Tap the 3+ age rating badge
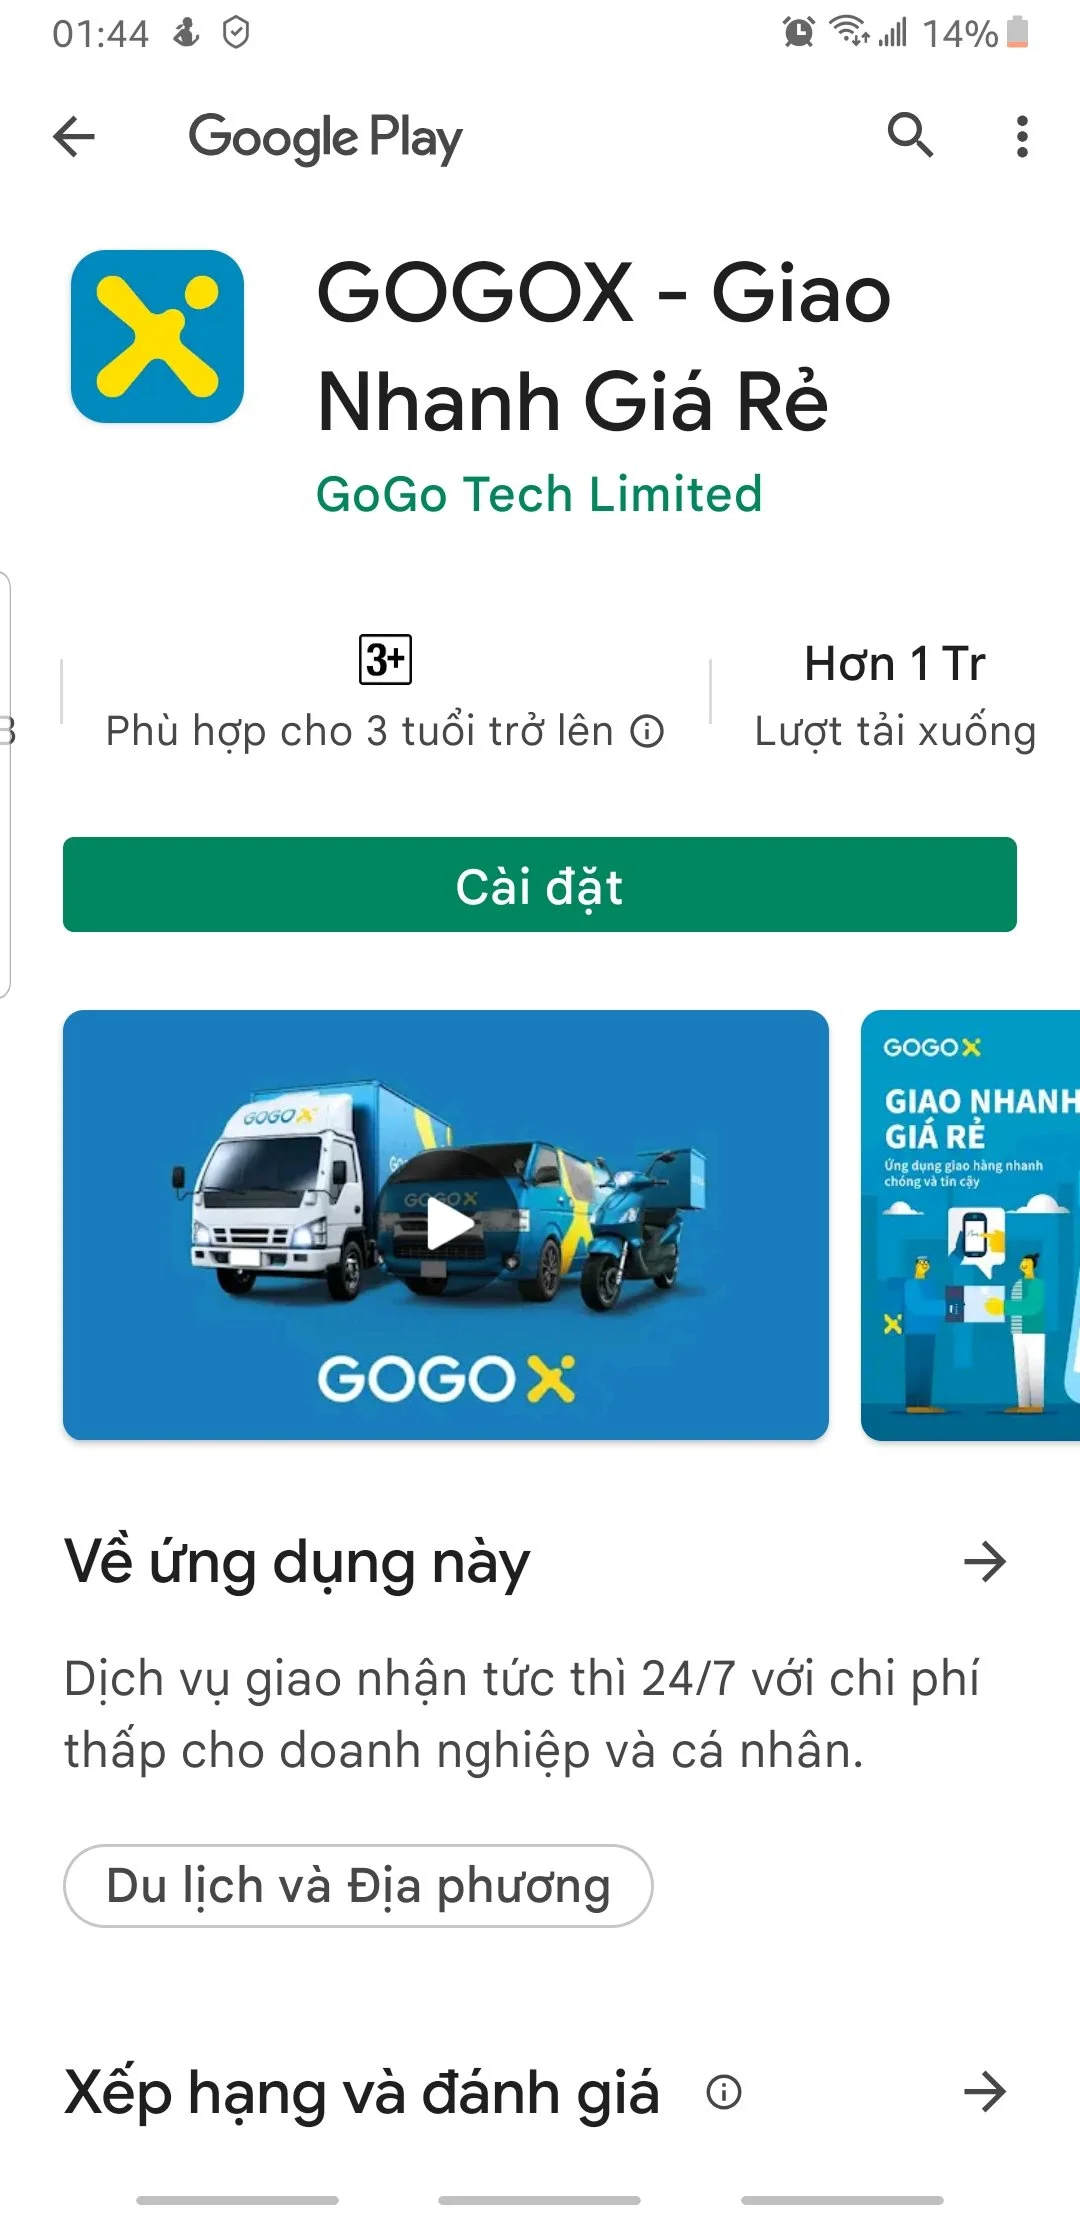The height and width of the screenshot is (2220, 1080). pyautogui.click(x=385, y=659)
